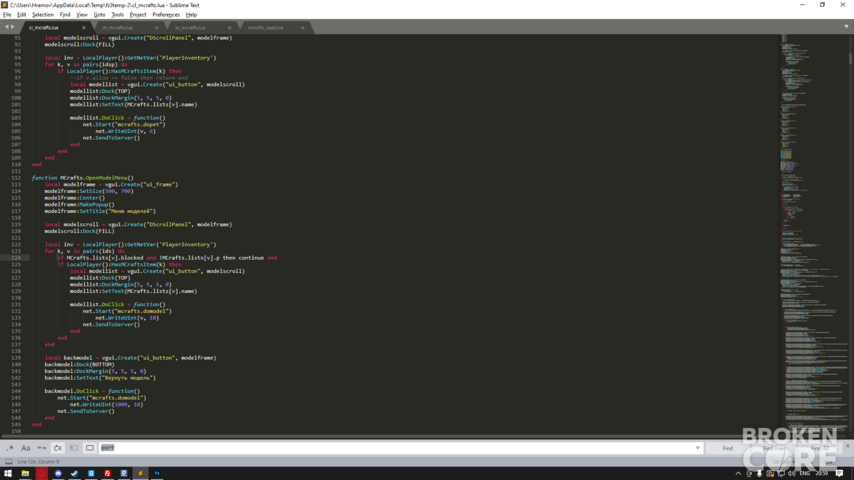Open Photoshop from taskbar

coord(157,473)
